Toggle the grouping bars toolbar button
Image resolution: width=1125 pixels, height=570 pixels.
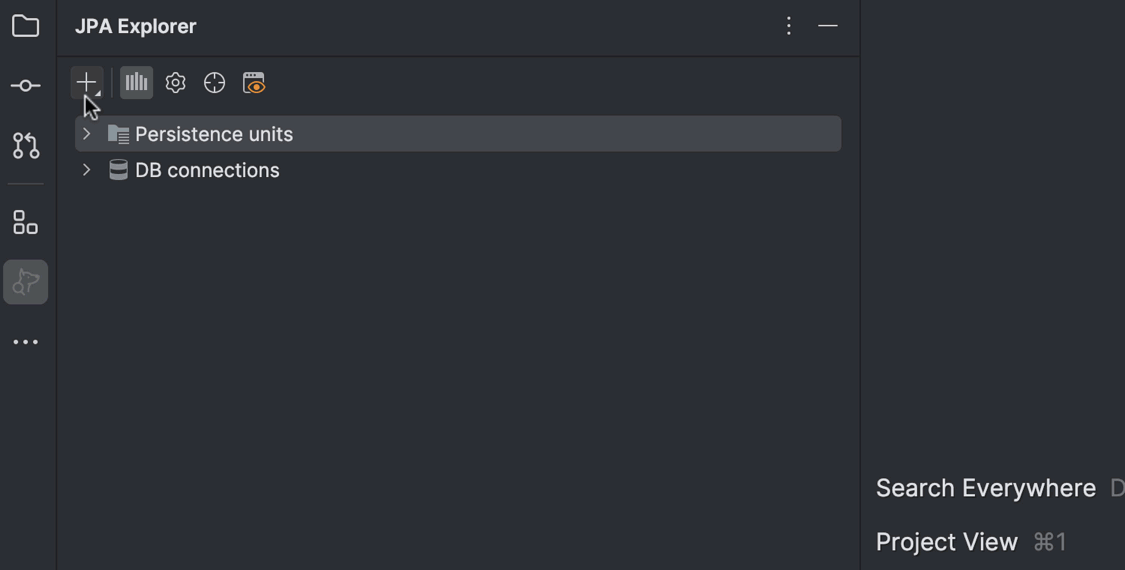tap(136, 83)
